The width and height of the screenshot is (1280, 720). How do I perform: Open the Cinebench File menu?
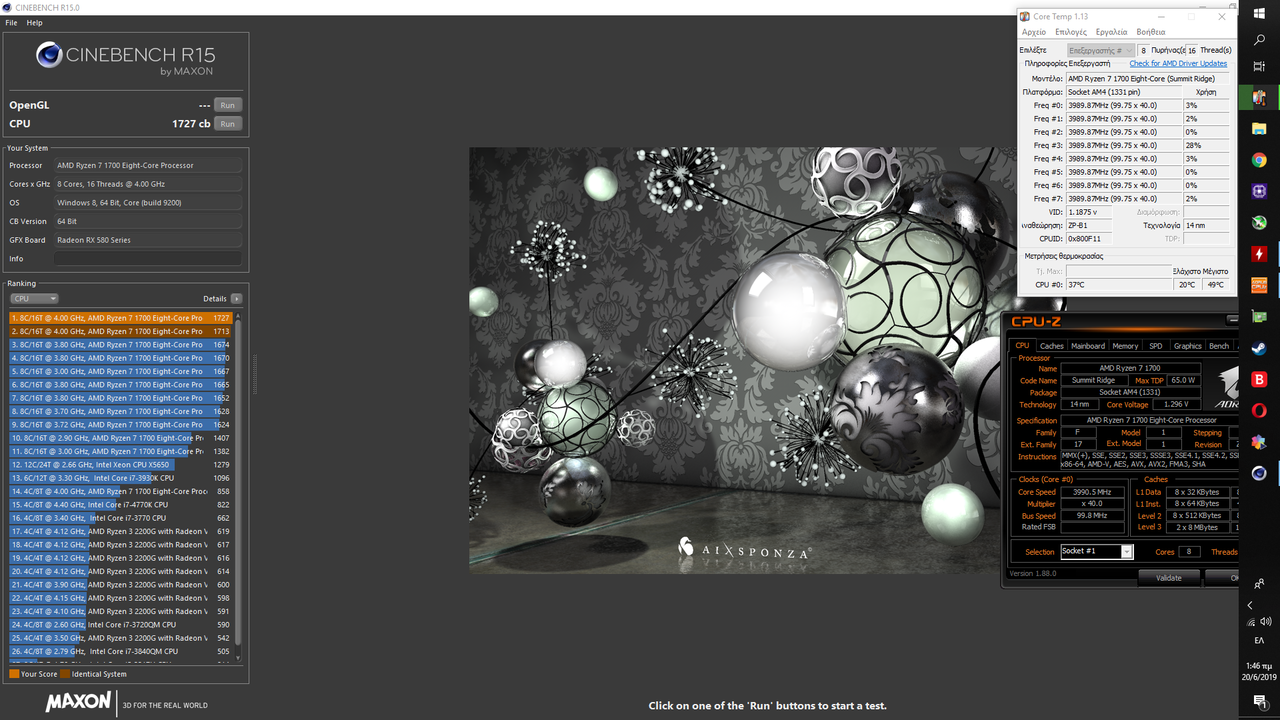12,22
